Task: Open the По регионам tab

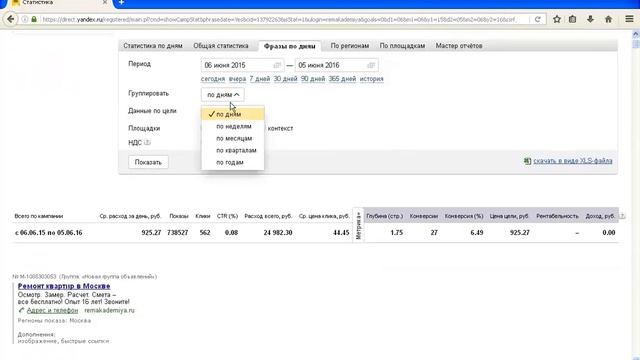Action: click(x=350, y=46)
